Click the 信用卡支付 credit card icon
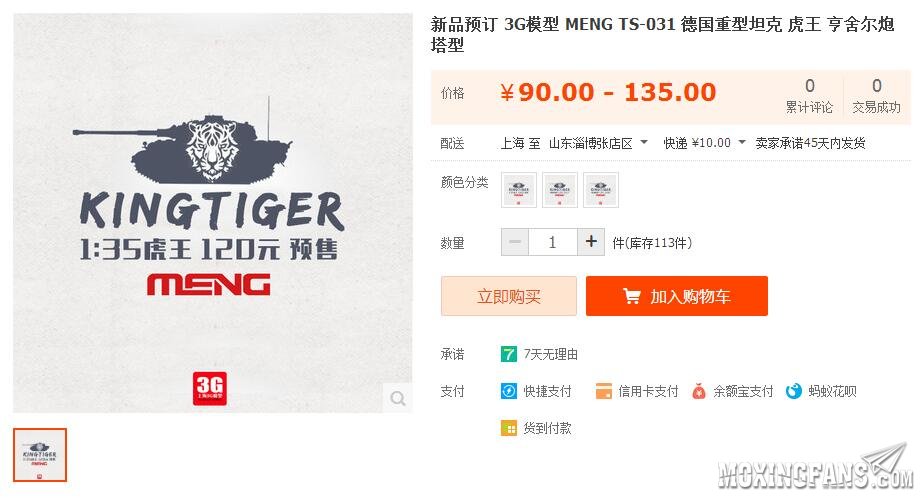Viewport: 920px width, 498px height. click(x=603, y=391)
